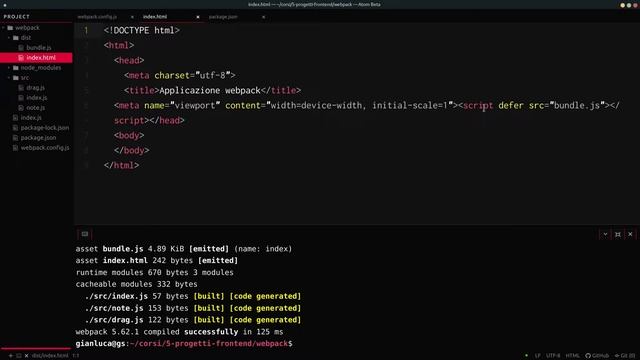Click the closing html tag

point(121,166)
